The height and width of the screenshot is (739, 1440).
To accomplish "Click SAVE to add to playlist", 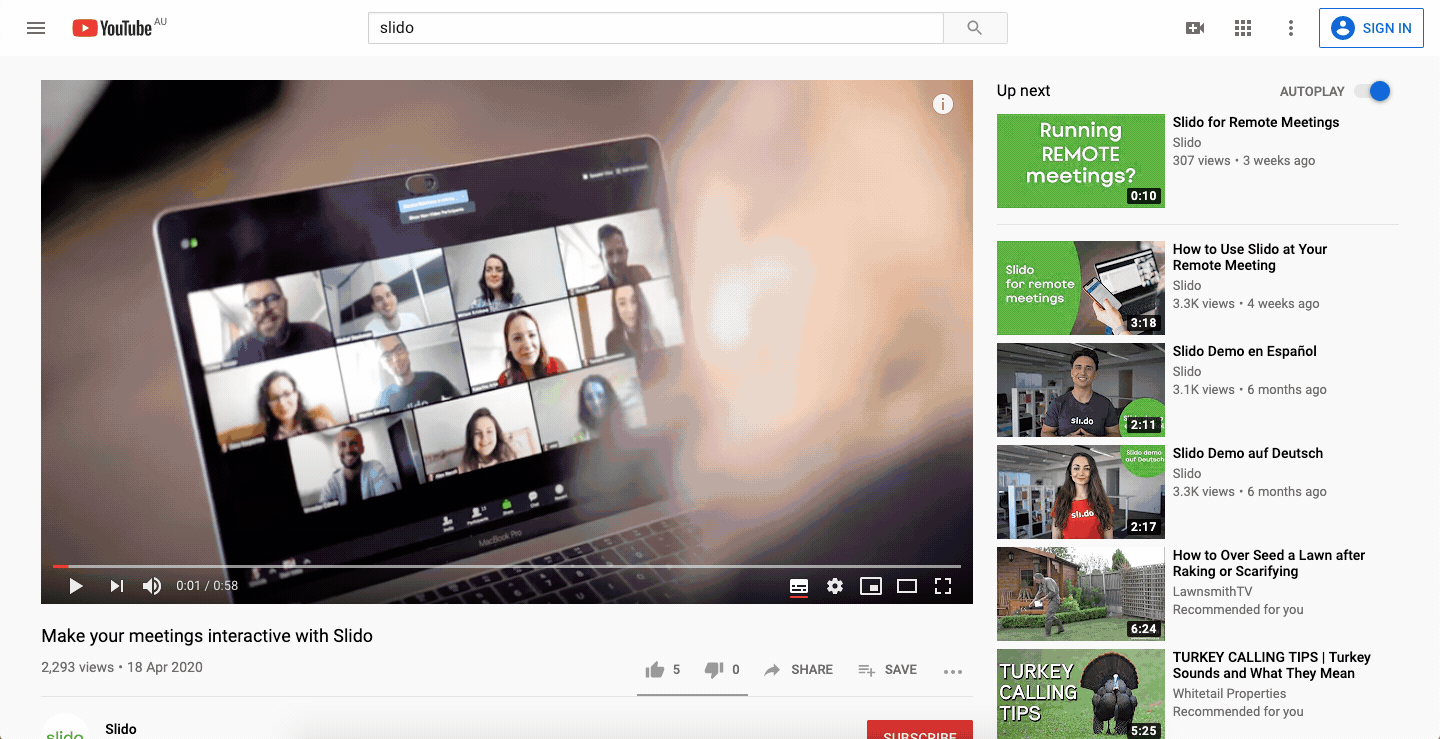I will [x=888, y=670].
